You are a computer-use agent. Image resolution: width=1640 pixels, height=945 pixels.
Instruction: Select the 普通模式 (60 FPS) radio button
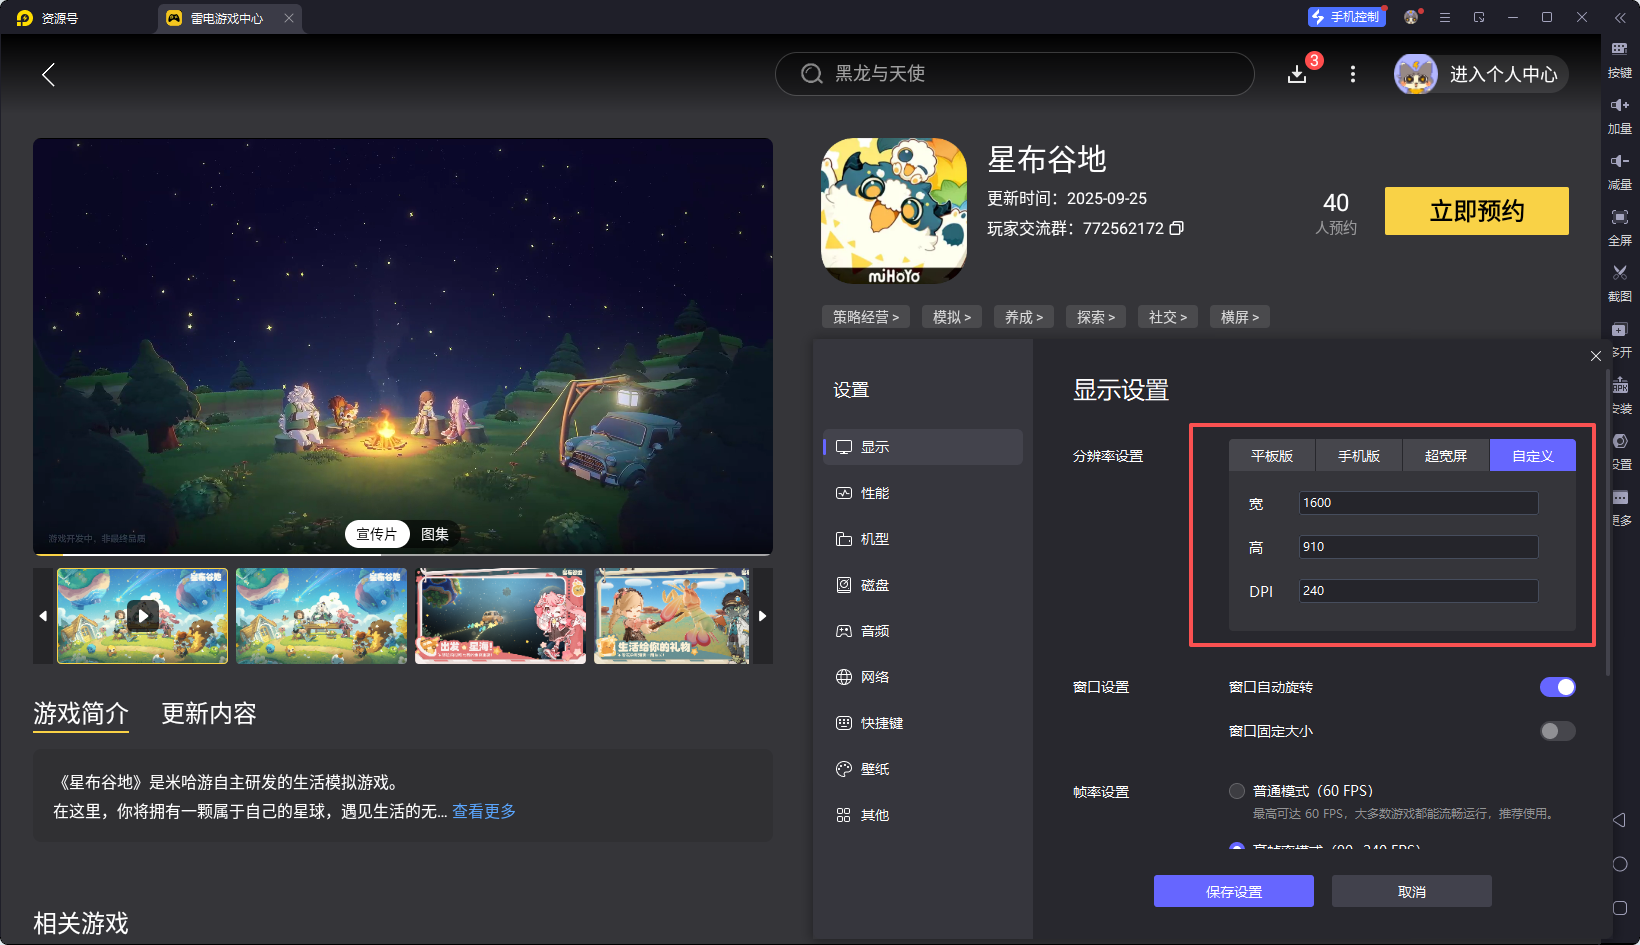coord(1236,790)
